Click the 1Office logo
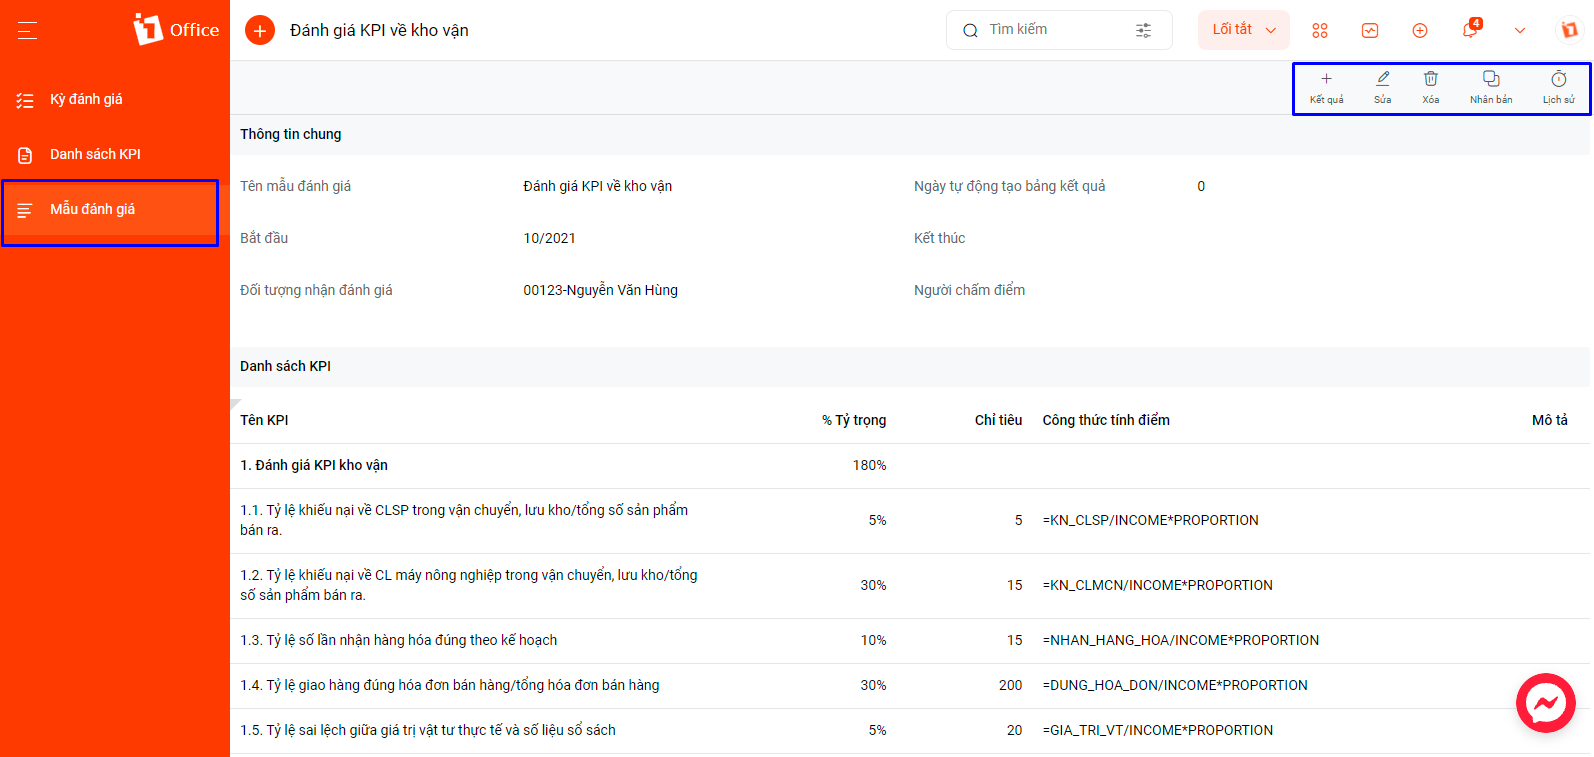Image resolution: width=1594 pixels, height=757 pixels. [x=176, y=30]
